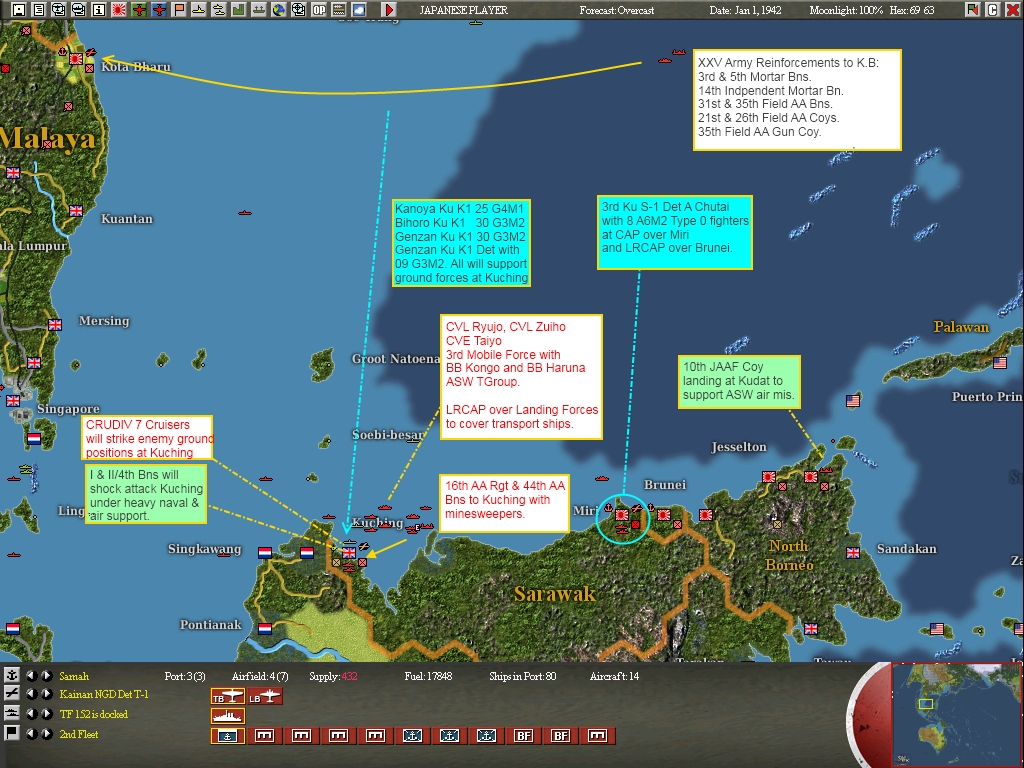
Task: Open the Kainan NGD Det T-1 unit
Action: pos(104,694)
